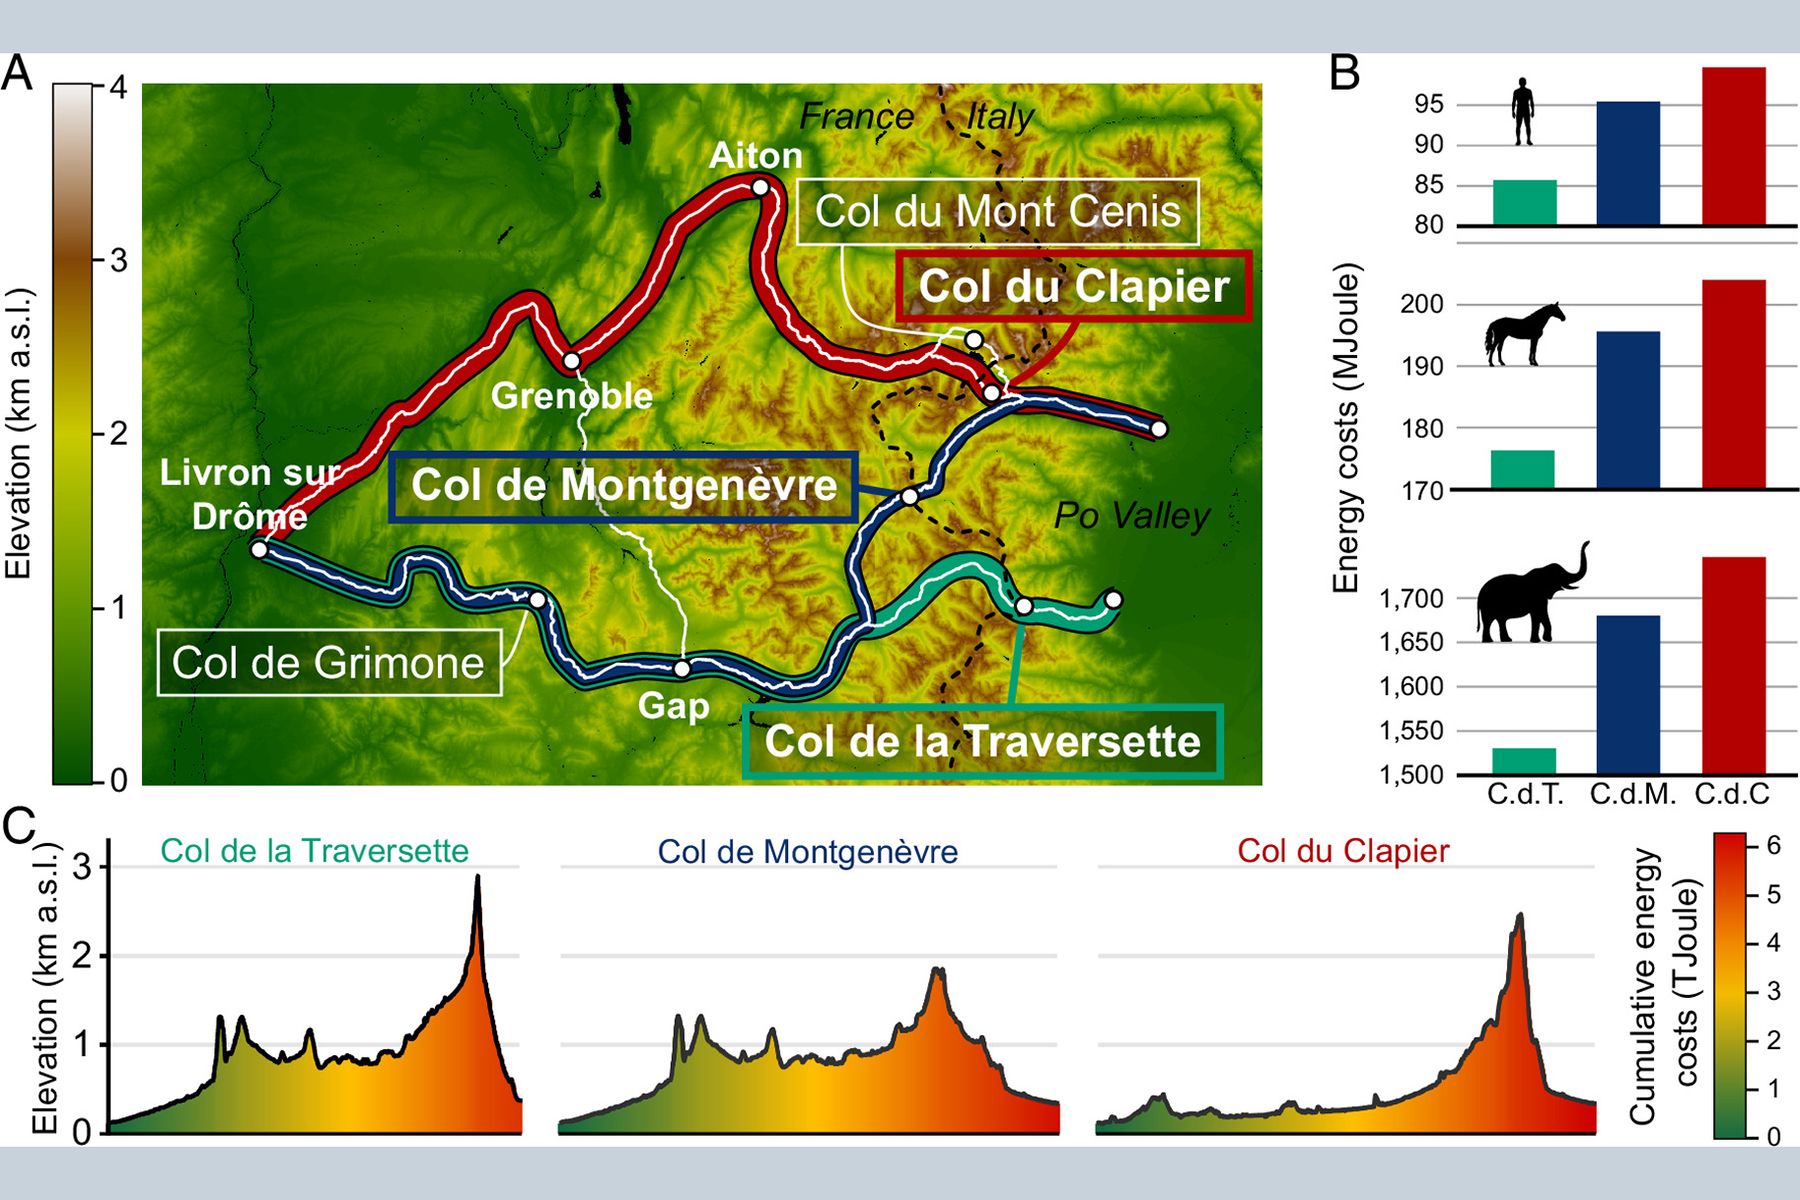Click the Col de Montgenèvre pass marker
Viewport: 1800px width, 1200px height.
(910, 496)
